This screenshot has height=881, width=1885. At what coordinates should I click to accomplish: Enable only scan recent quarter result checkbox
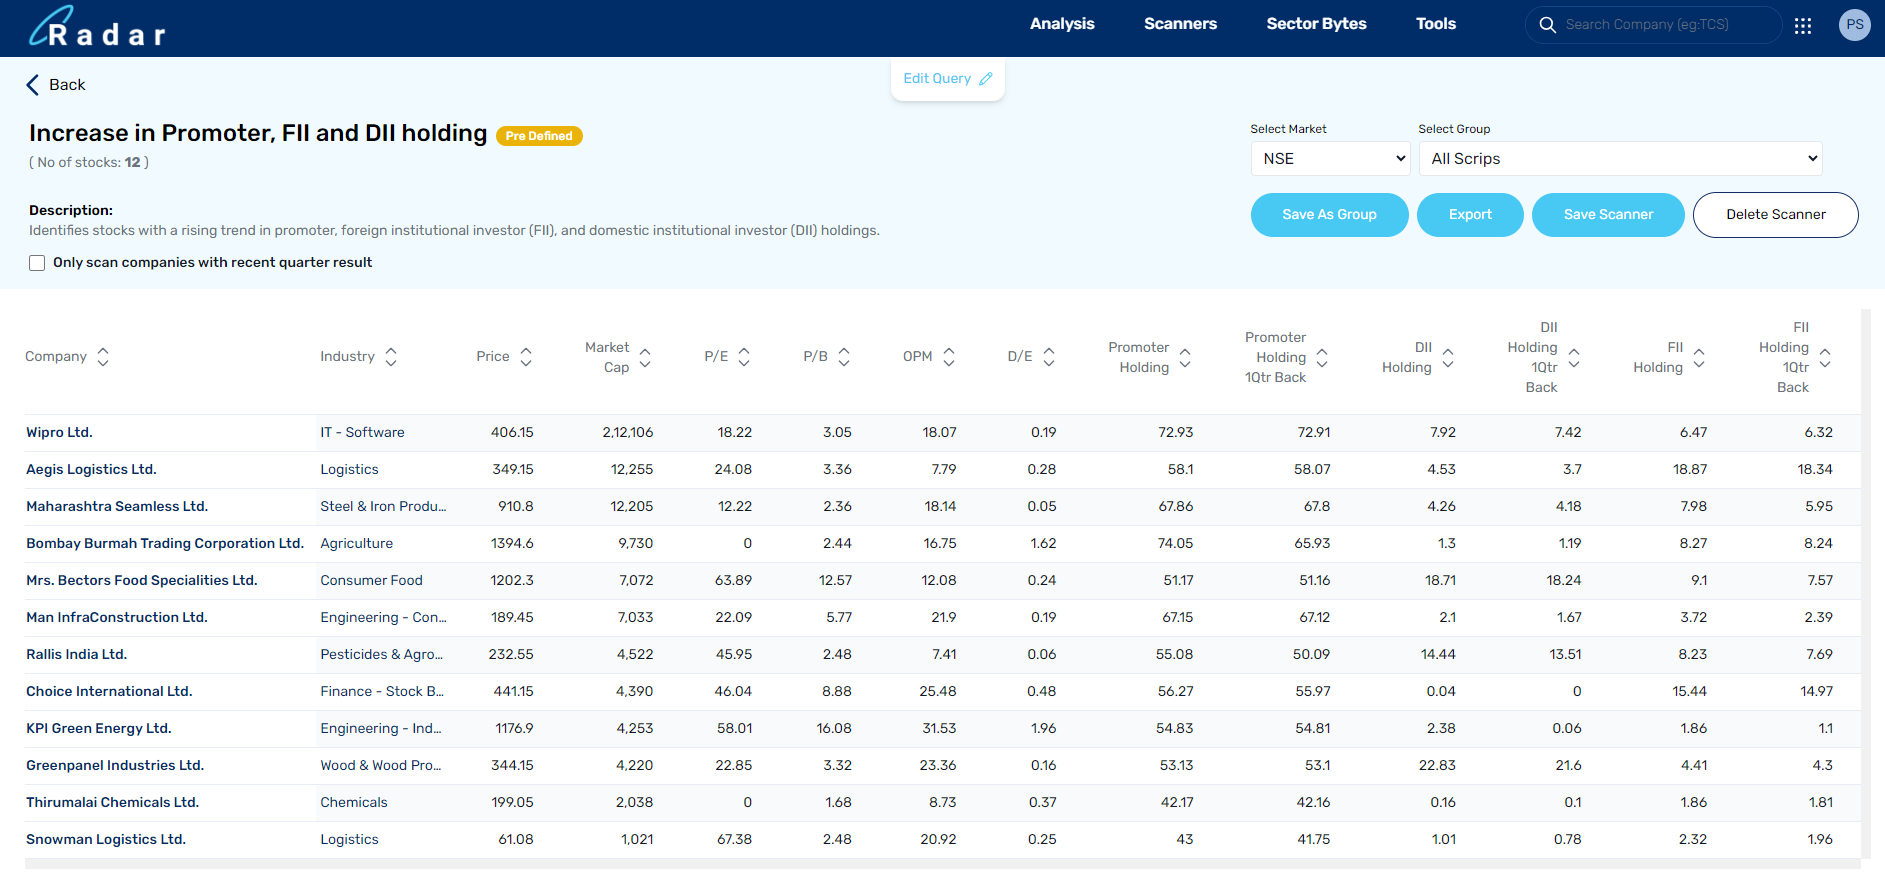(37, 263)
